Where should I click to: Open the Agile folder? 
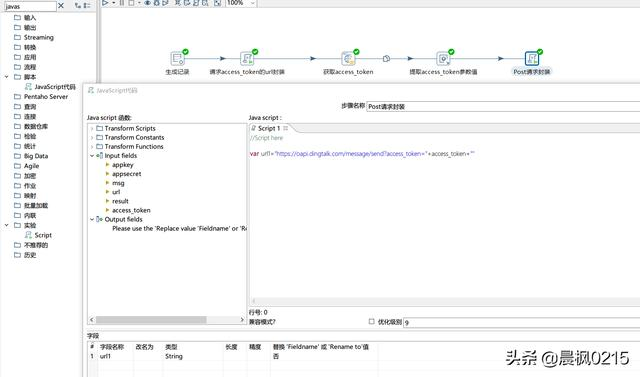point(27,166)
